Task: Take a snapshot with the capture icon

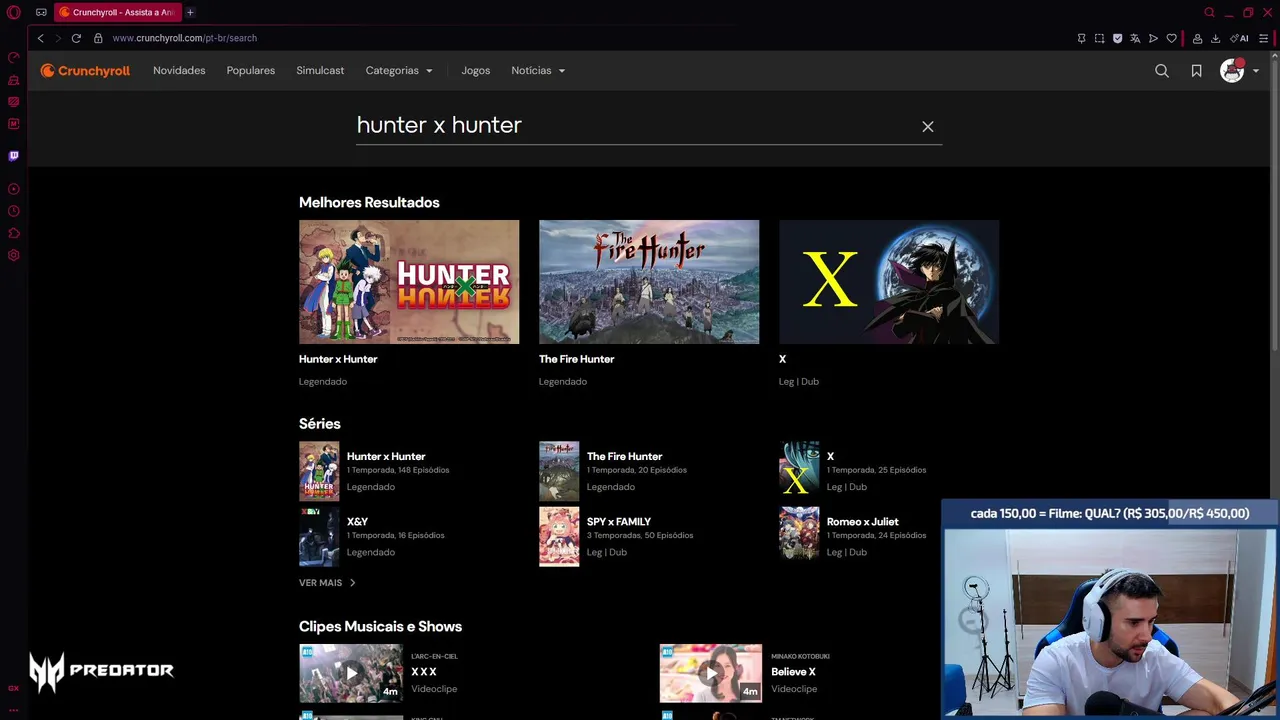Action: pos(1099,38)
